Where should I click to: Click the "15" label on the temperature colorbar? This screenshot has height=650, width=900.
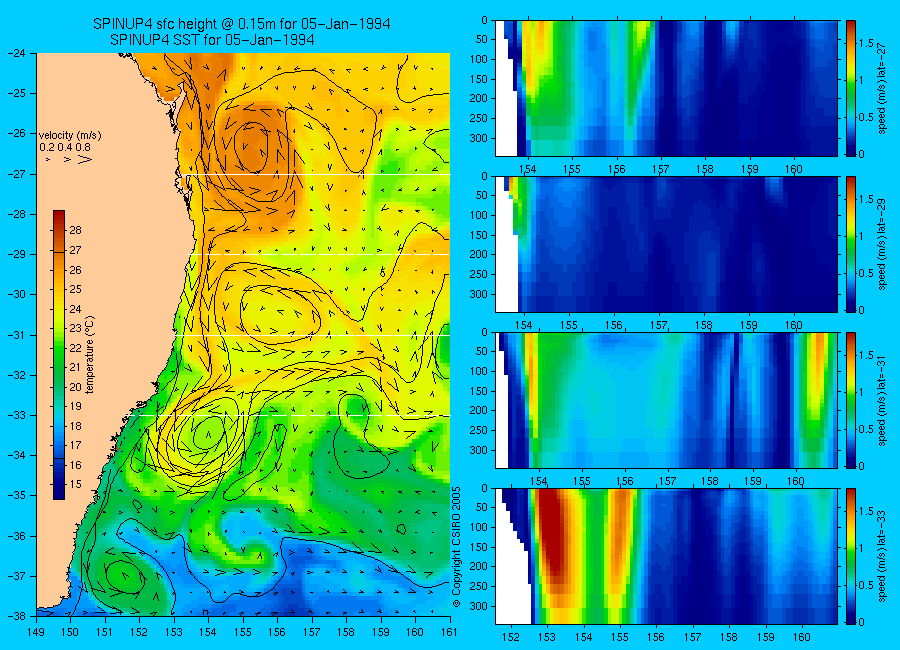coord(76,484)
